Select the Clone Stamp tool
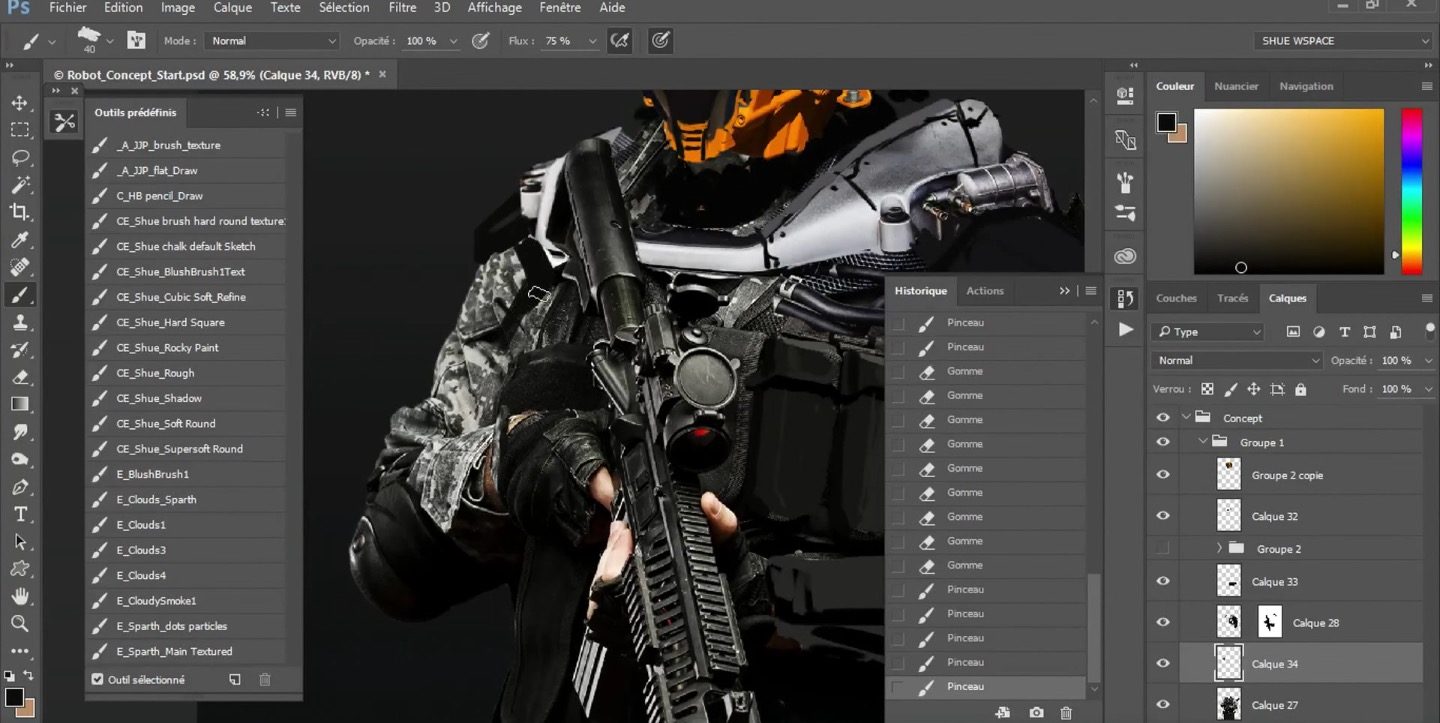 tap(19, 322)
